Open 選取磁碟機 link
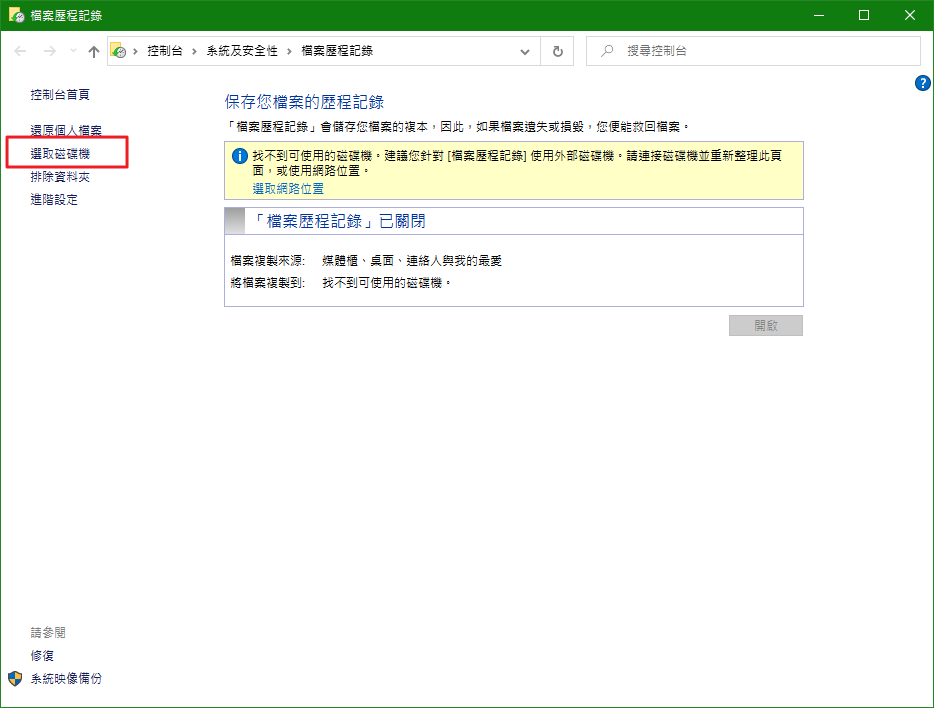Image resolution: width=934 pixels, height=708 pixels. click(60, 154)
